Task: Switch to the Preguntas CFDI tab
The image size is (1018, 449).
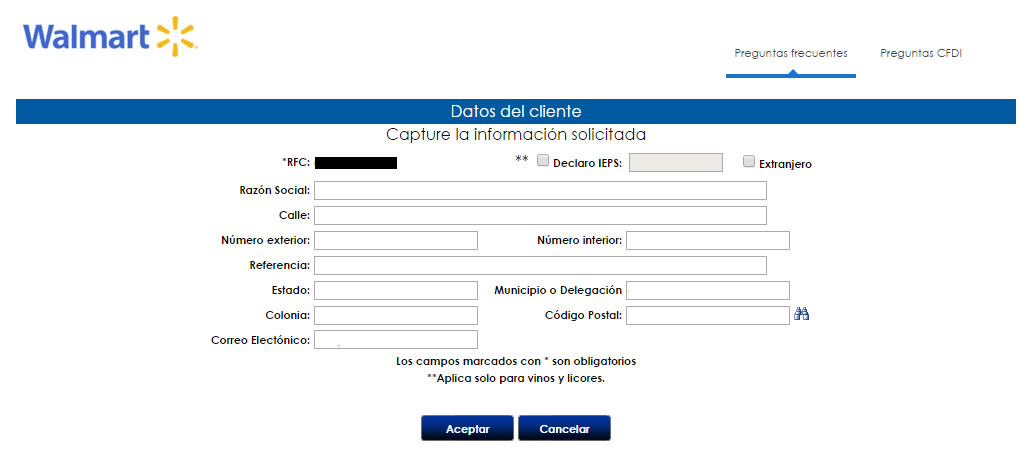Action: [920, 54]
